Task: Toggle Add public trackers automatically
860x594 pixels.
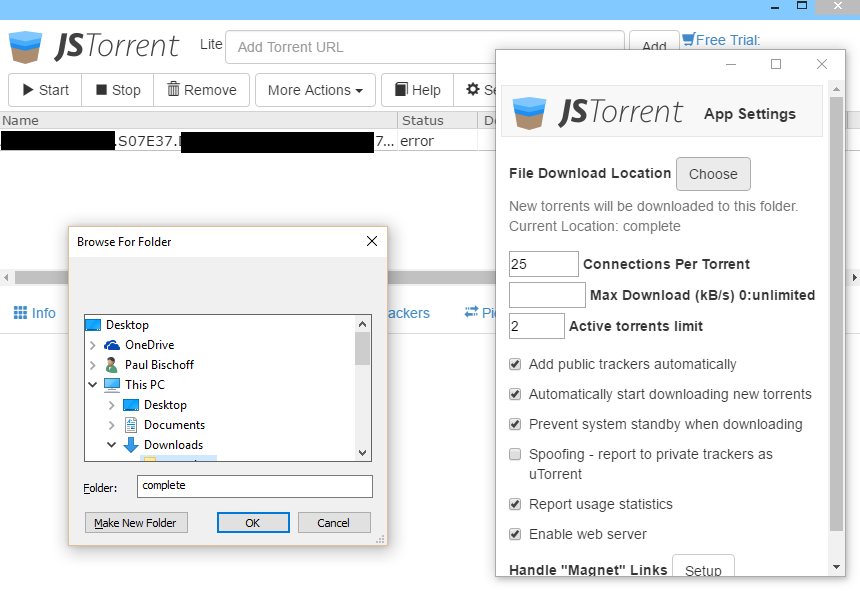Action: [515, 364]
